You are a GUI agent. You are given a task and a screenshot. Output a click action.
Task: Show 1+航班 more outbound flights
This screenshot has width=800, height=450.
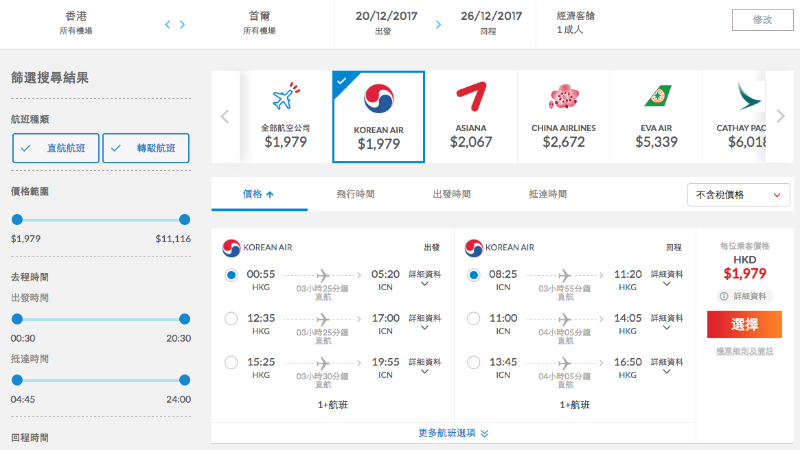pyautogui.click(x=333, y=405)
